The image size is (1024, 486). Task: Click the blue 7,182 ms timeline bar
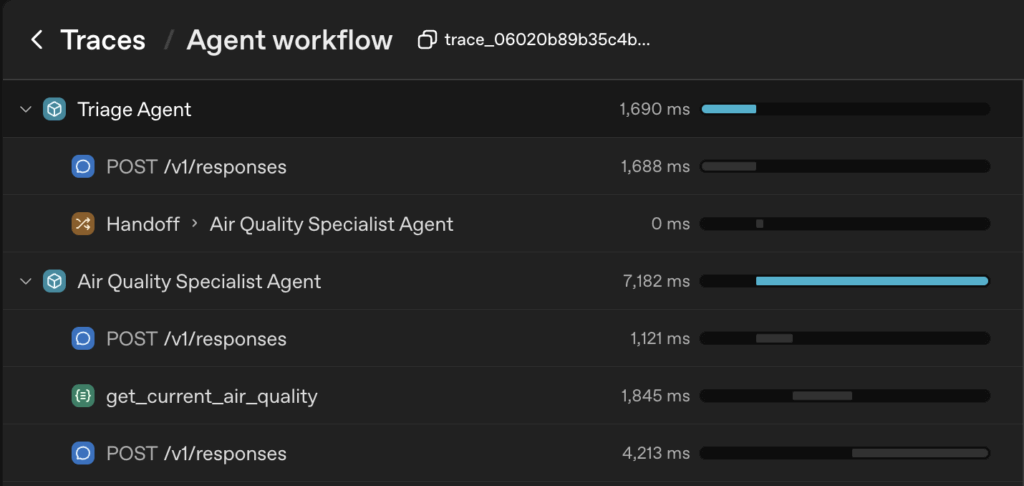(x=871, y=282)
